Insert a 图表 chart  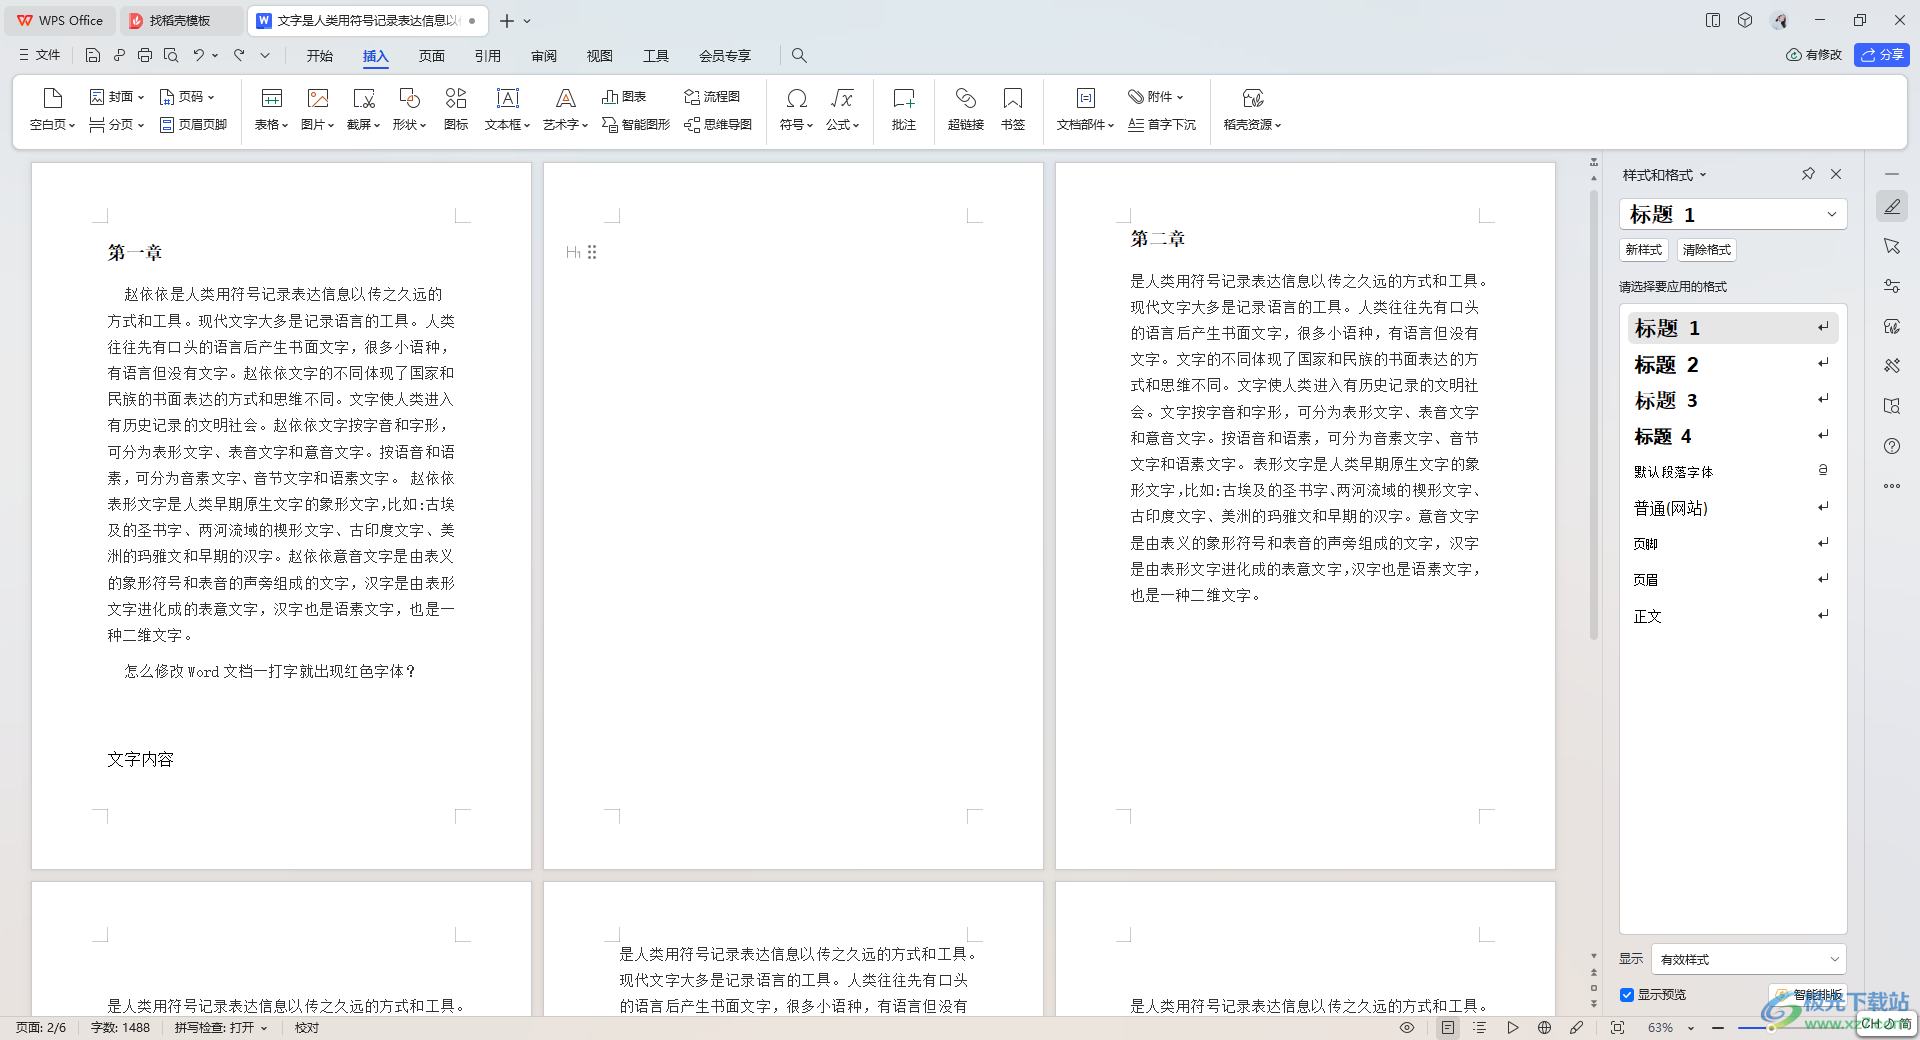[624, 97]
